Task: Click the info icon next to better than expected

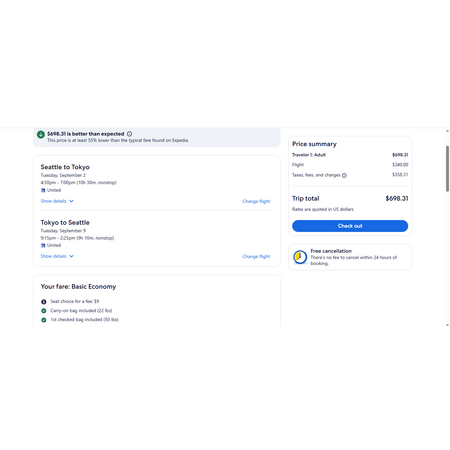Action: pos(129,134)
